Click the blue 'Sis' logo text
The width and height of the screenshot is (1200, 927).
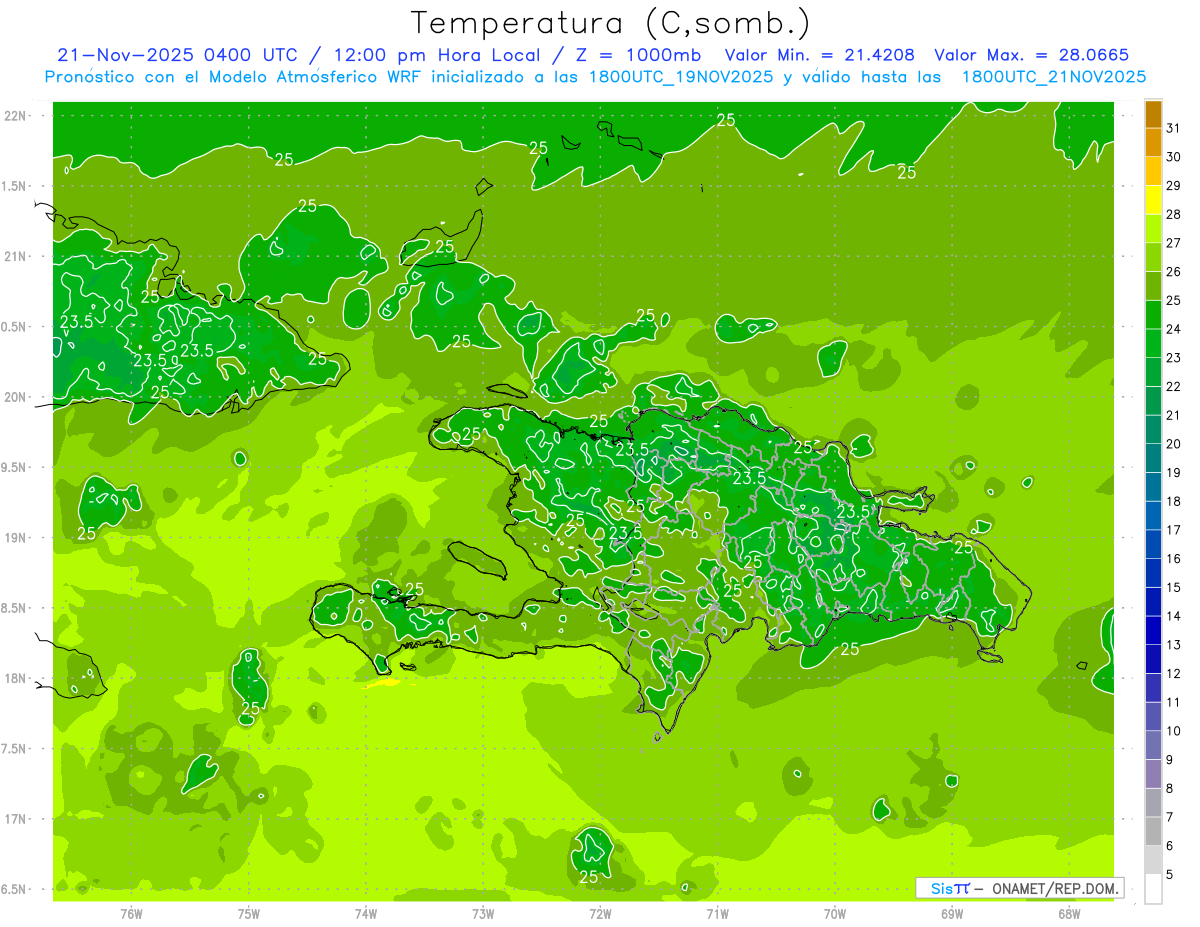tap(941, 888)
